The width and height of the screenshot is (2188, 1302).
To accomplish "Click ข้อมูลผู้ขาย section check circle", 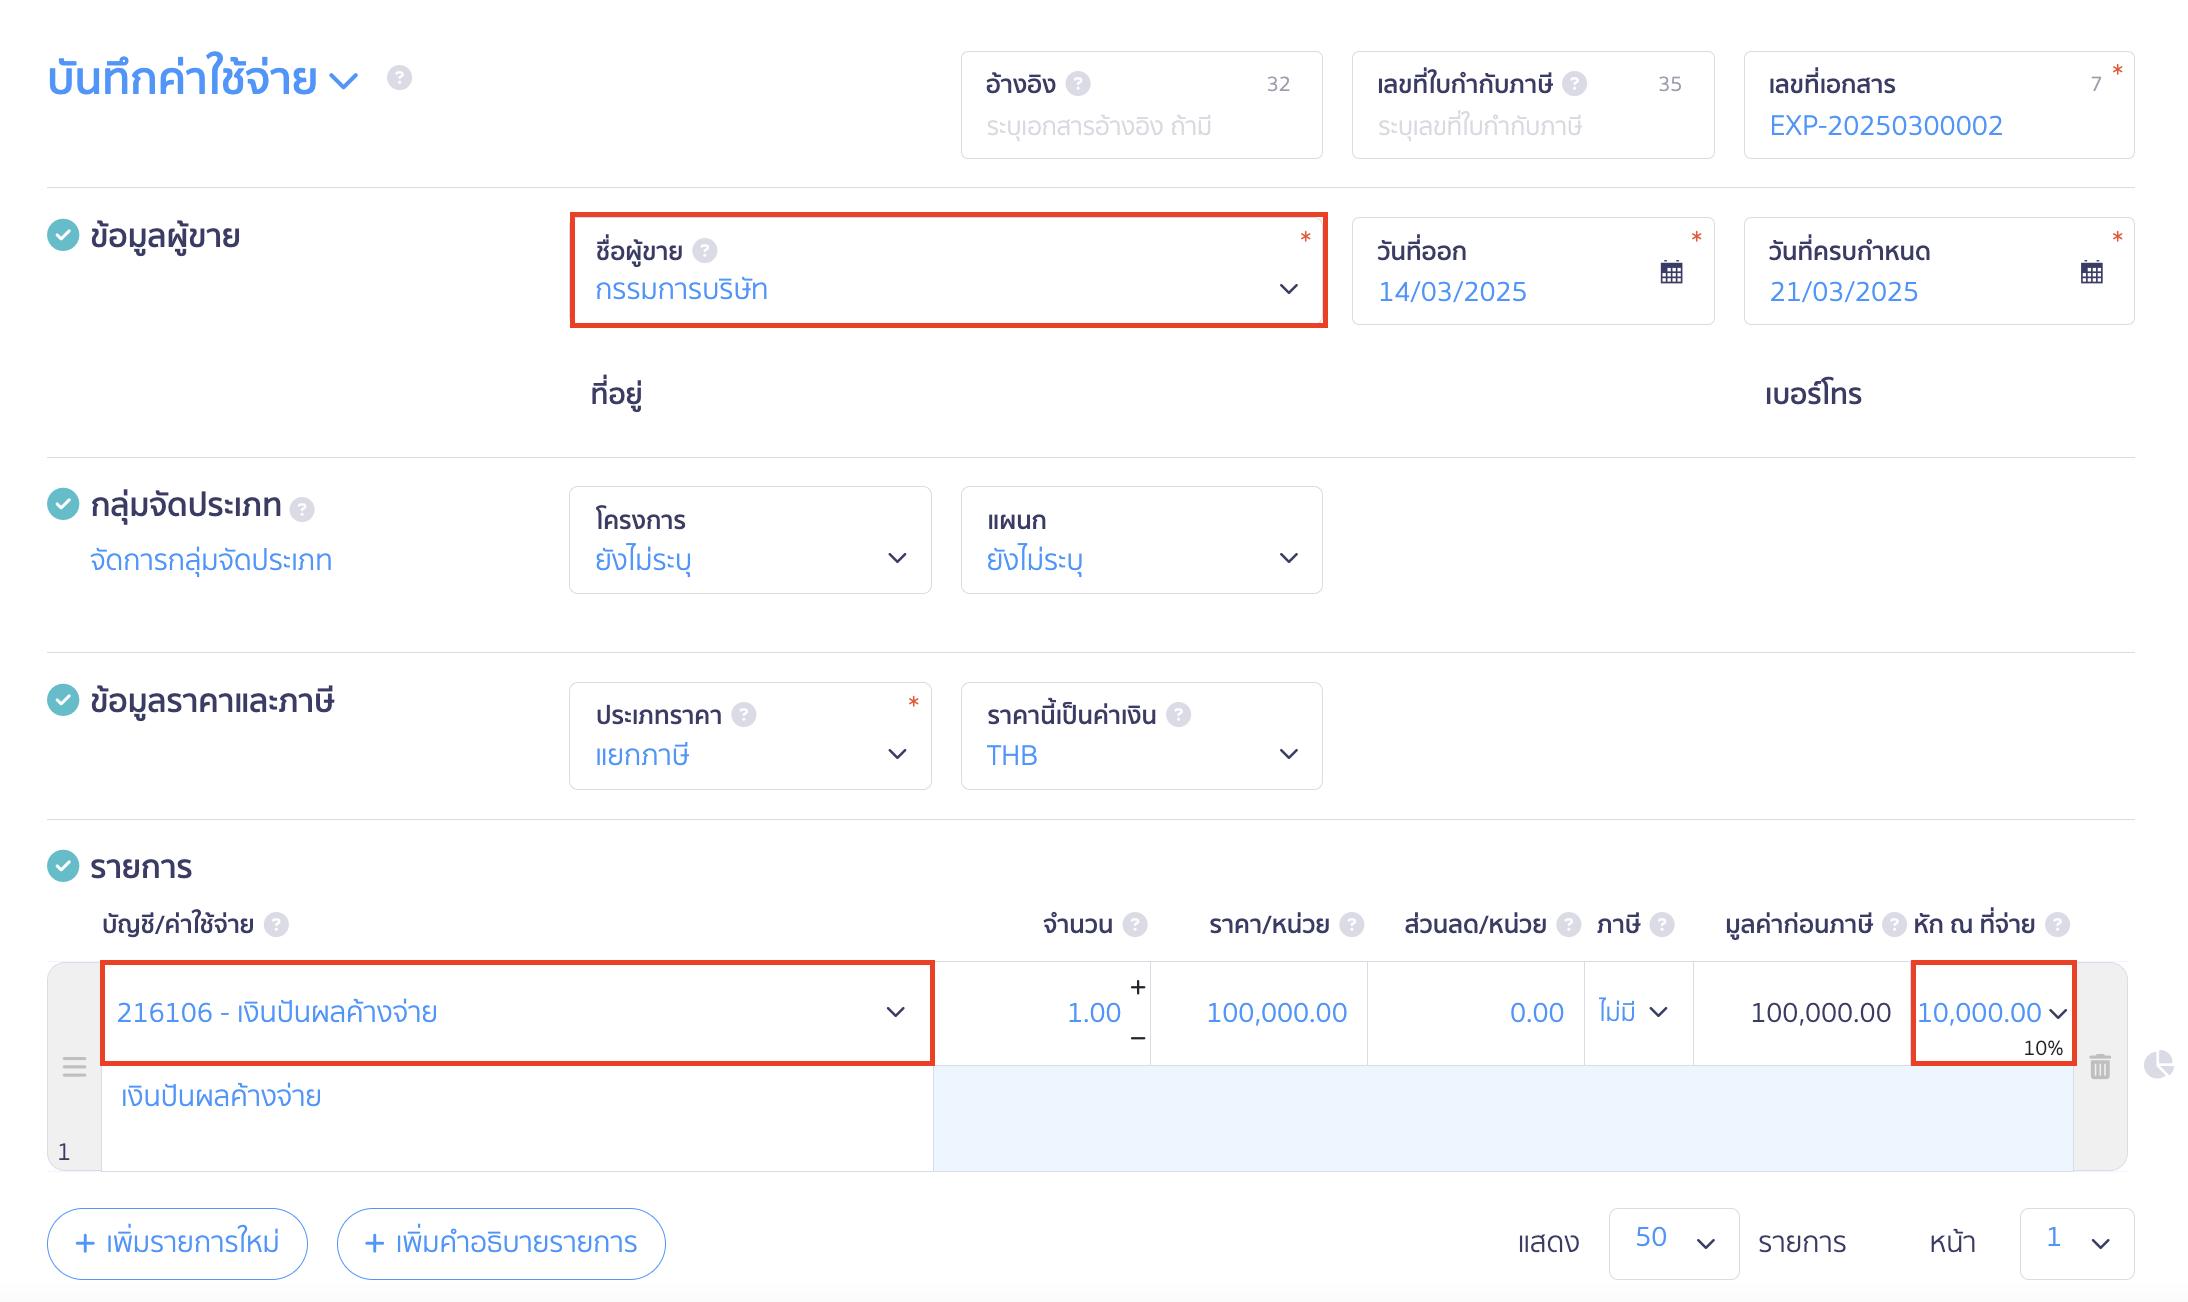I will [63, 236].
